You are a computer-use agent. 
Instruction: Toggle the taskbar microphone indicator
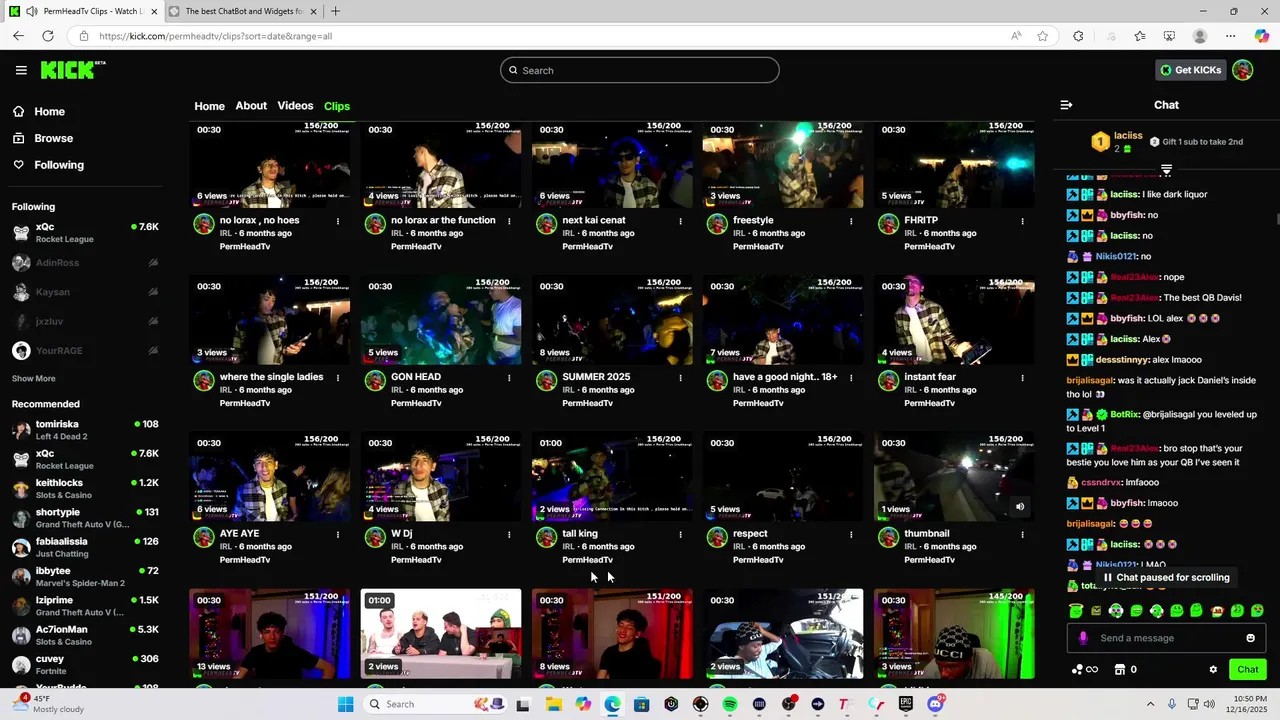tap(1172, 704)
